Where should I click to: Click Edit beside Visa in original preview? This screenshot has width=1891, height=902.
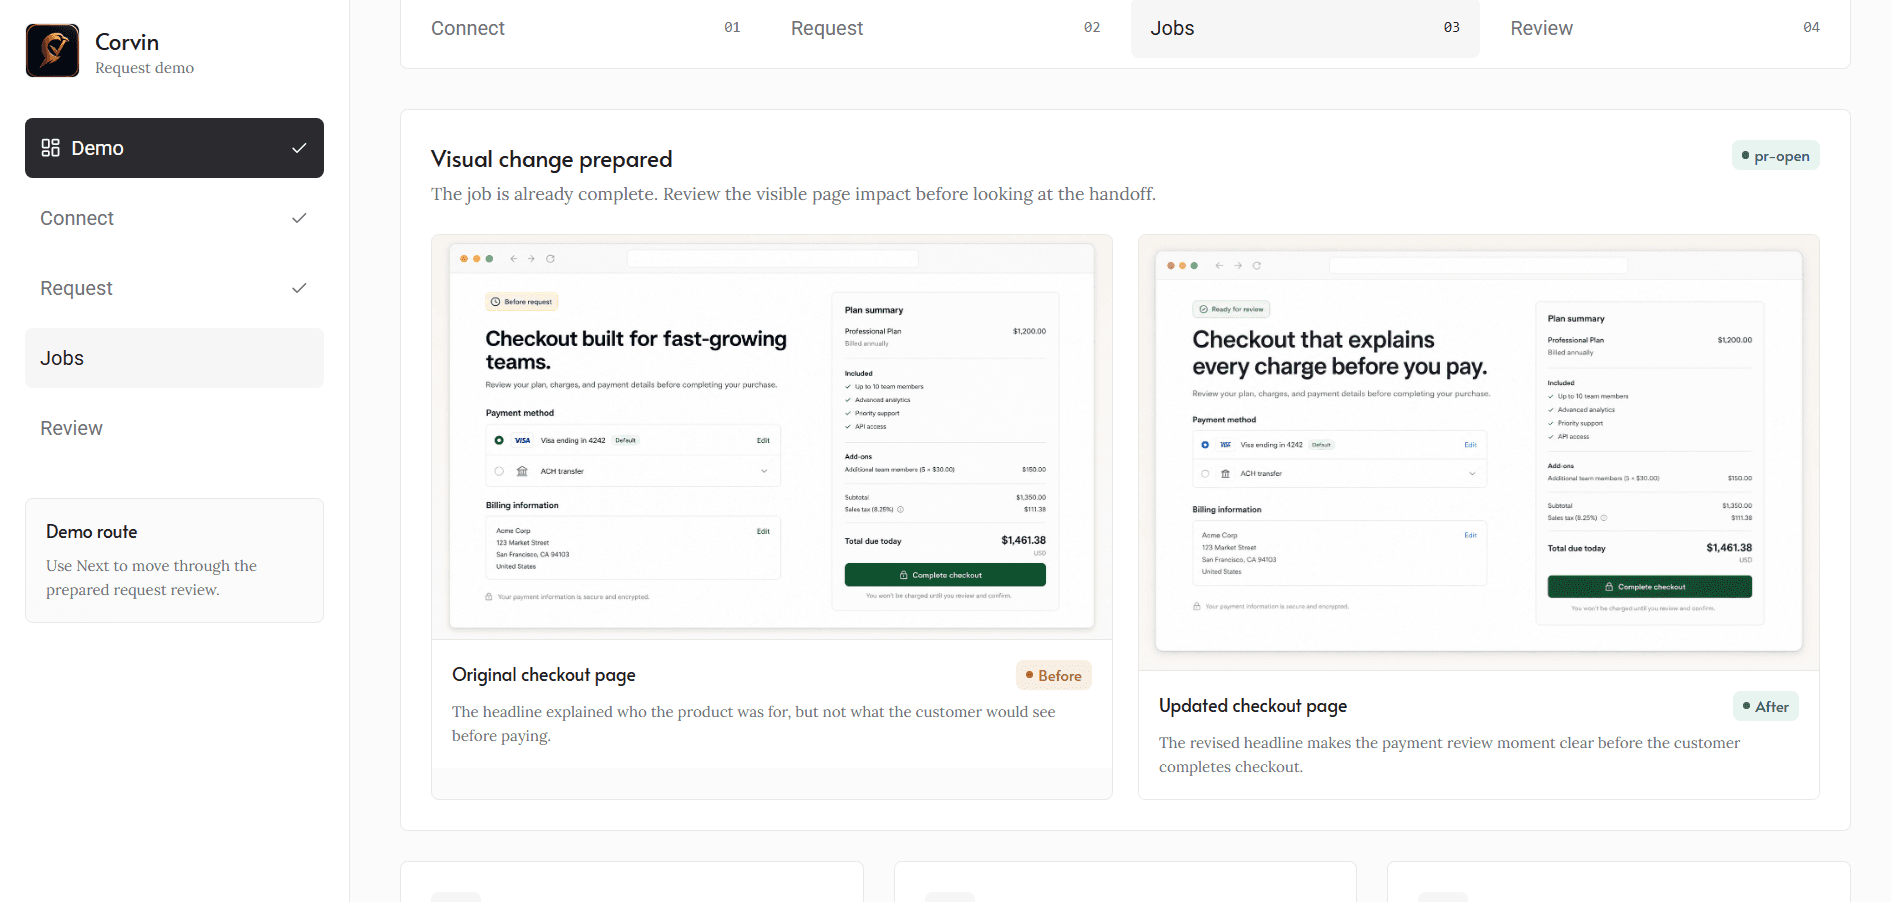coord(763,440)
